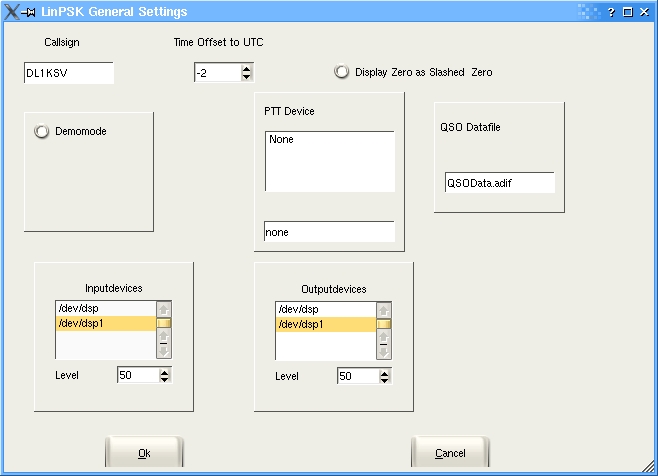Image resolution: width=658 pixels, height=476 pixels.
Task: Decrease the Inputdevices Level spinner
Action: tap(164, 380)
